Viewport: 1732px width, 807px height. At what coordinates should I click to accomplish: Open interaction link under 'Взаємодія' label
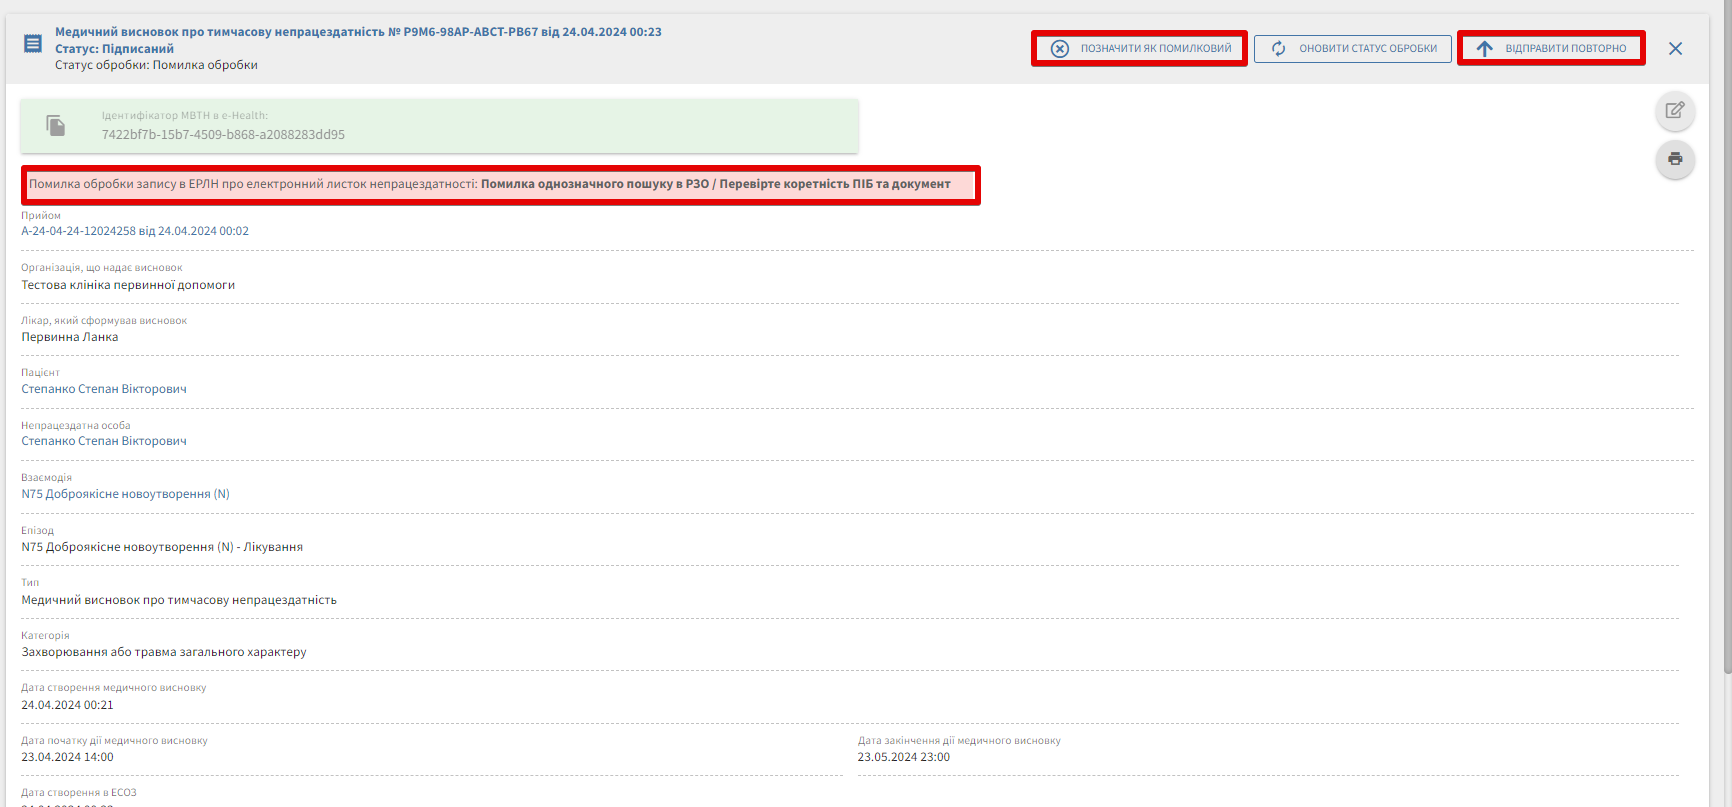point(125,494)
